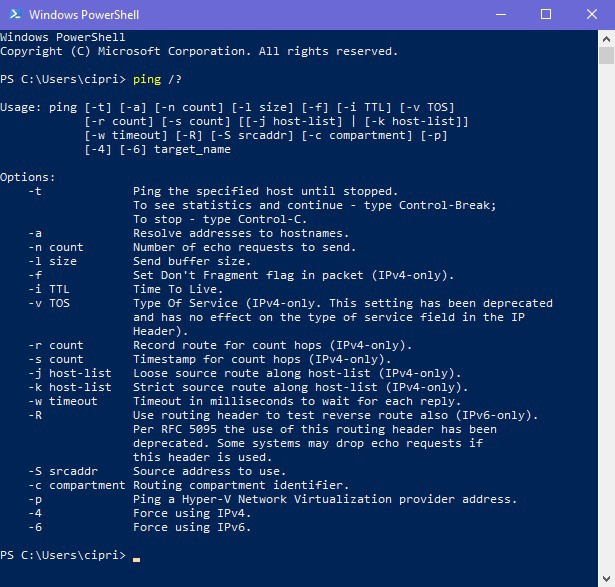
Task: Click the bottom 'PS C:\Users\cipri>' prompt
Action: tap(63, 555)
